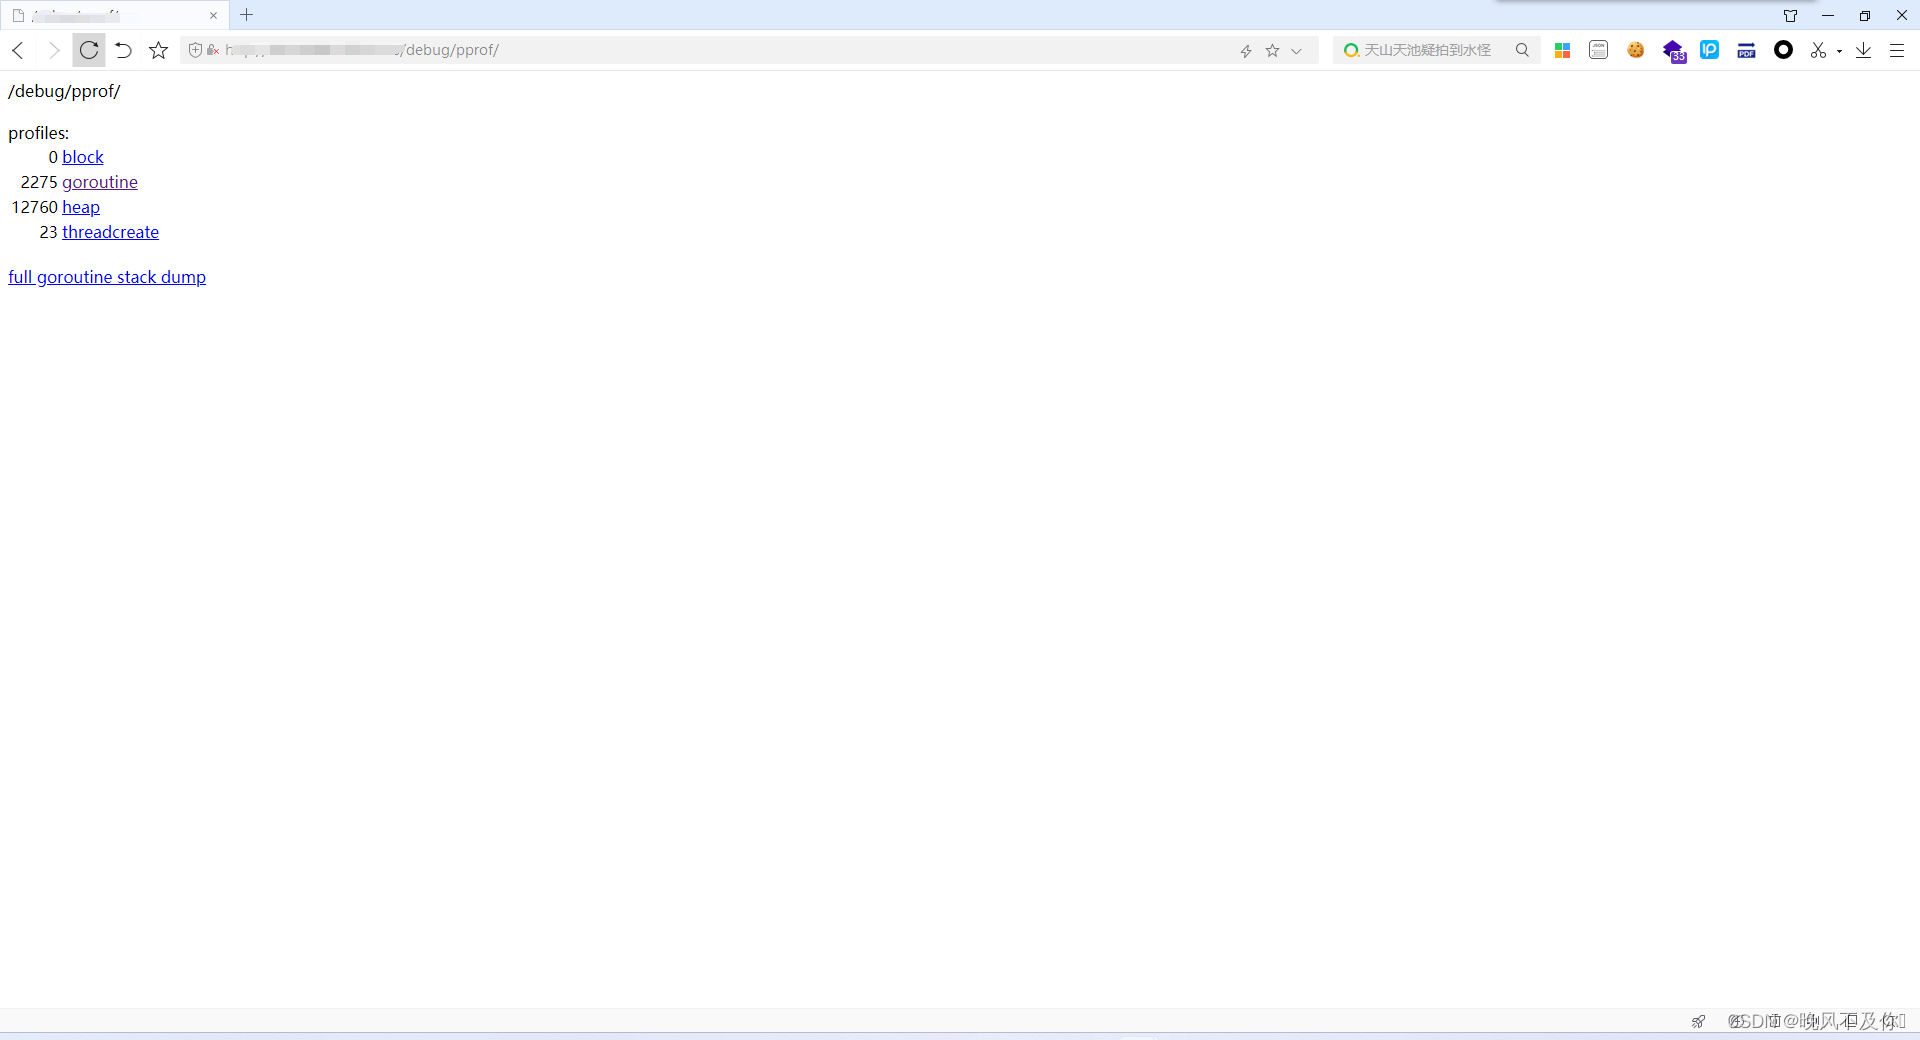The image size is (1920, 1040).
Task: Click the rocket icon in status bar
Action: tap(1698, 1021)
